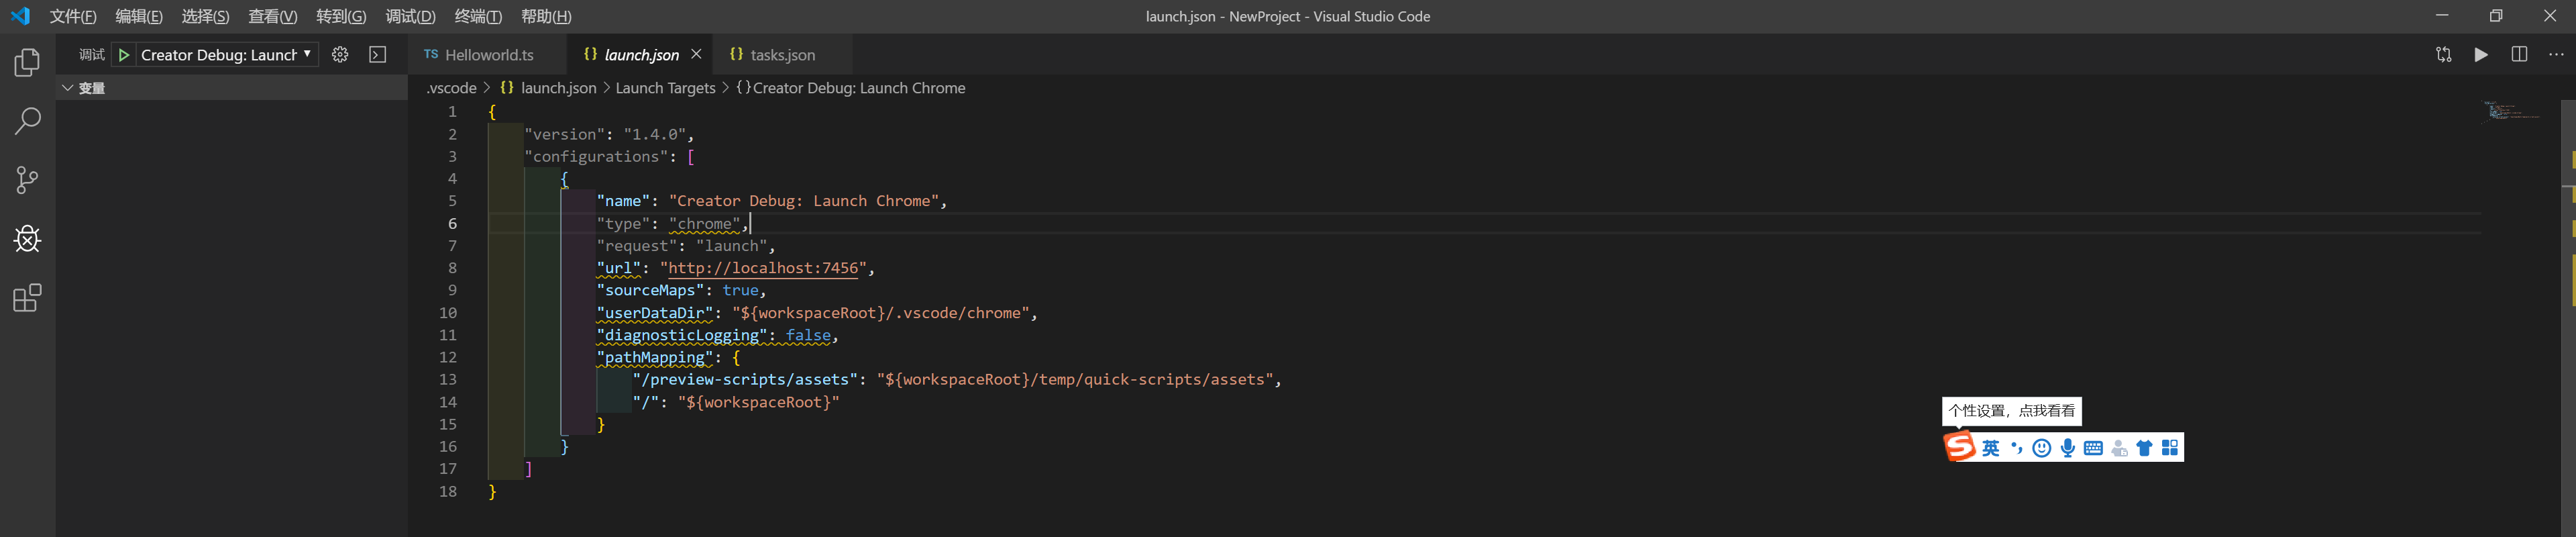Open the Search view in activity bar

tap(27, 121)
